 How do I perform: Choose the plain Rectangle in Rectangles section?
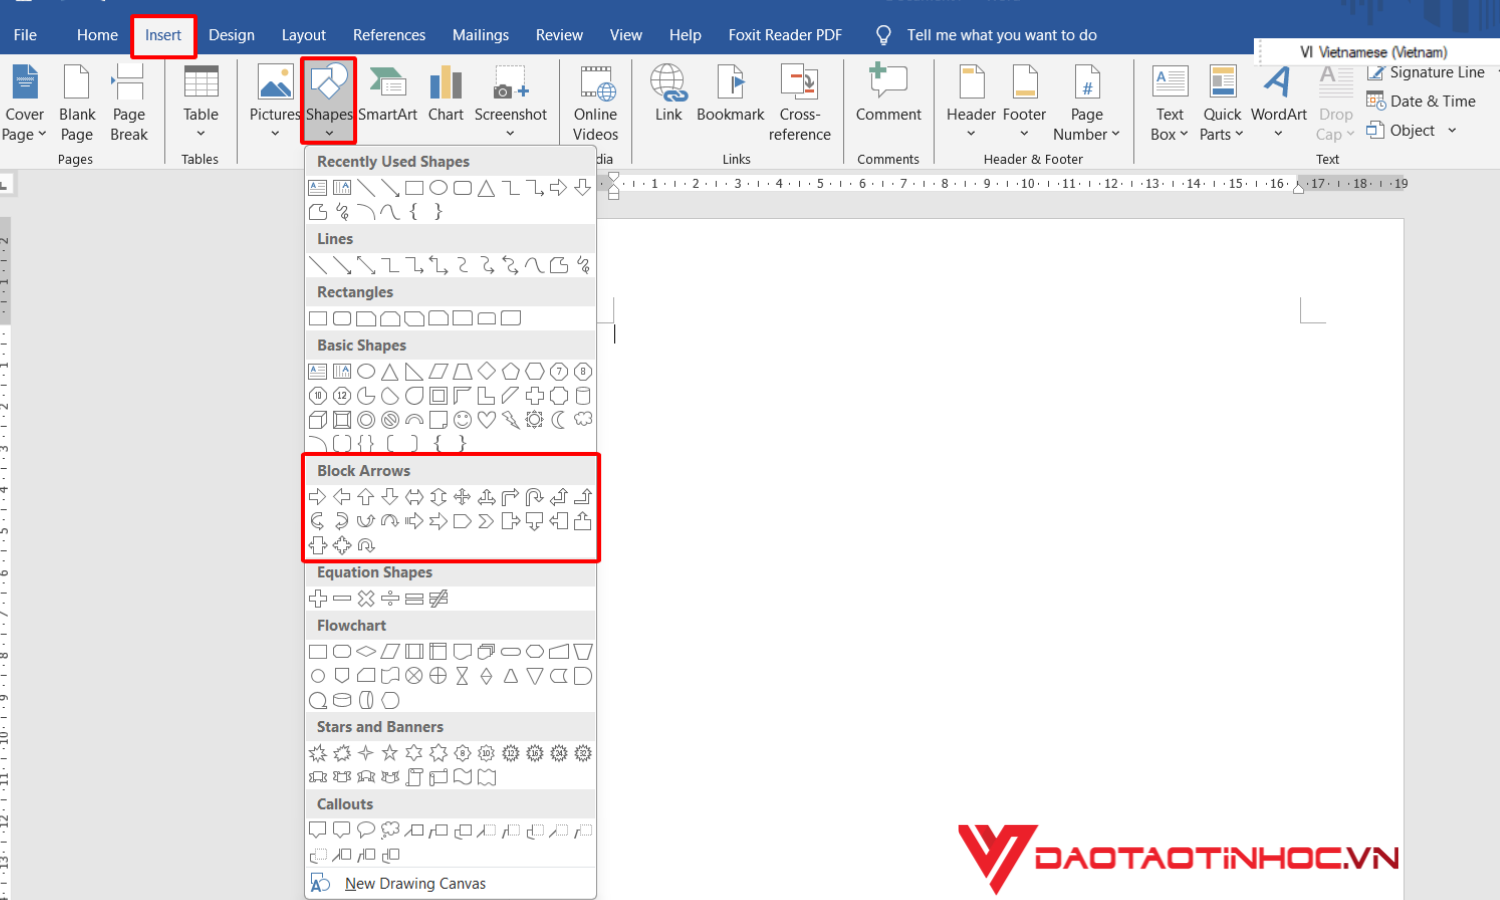tap(318, 319)
